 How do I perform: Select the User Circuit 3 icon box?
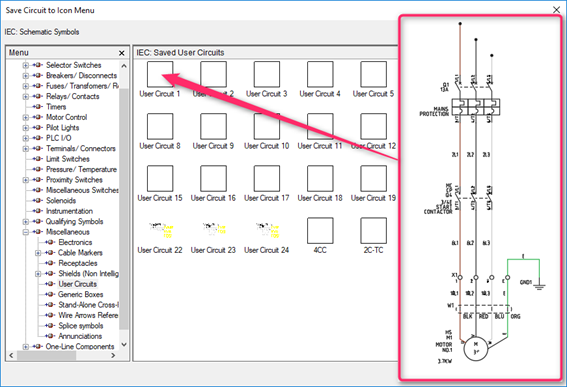click(267, 74)
